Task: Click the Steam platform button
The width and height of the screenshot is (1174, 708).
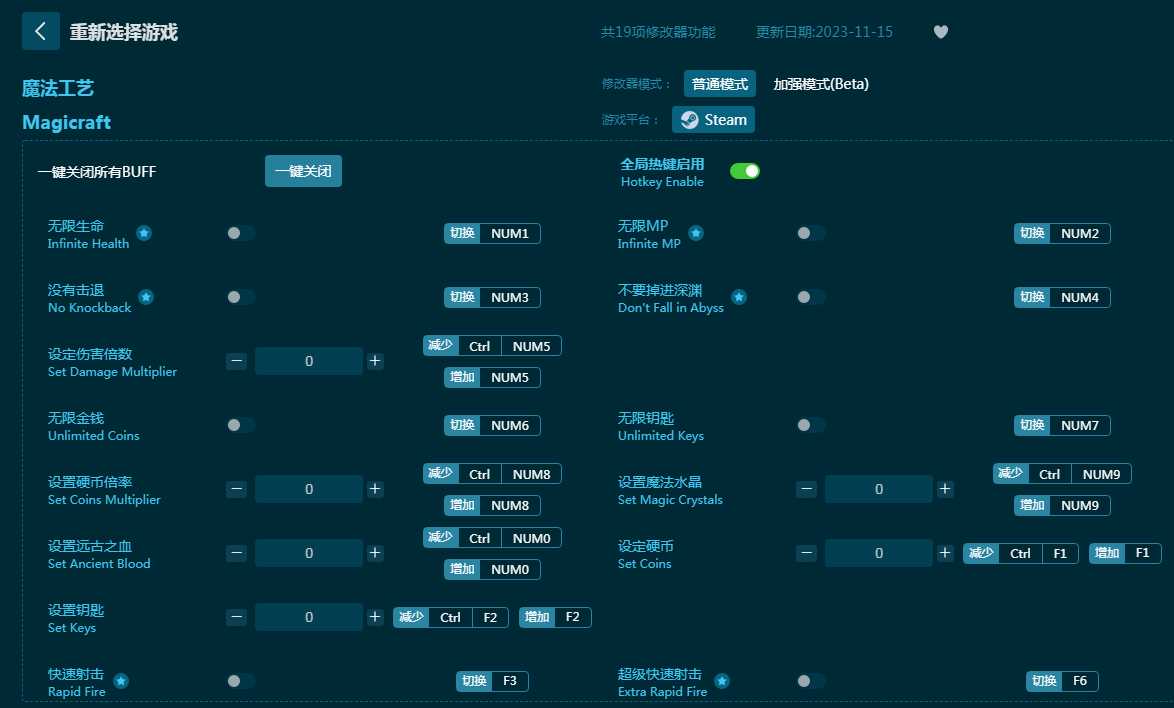Action: [713, 120]
